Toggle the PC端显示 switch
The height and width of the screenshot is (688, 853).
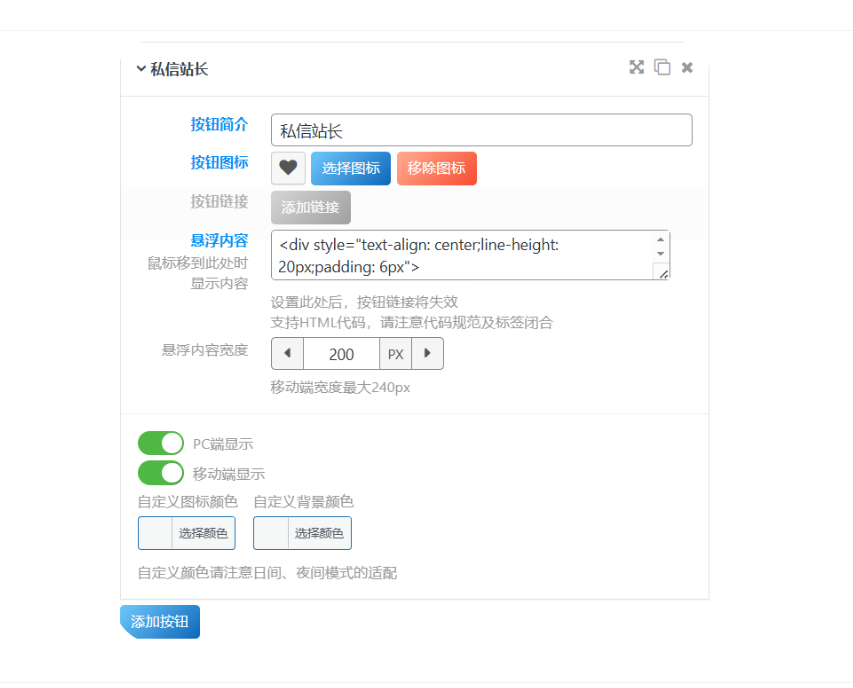click(x=161, y=443)
